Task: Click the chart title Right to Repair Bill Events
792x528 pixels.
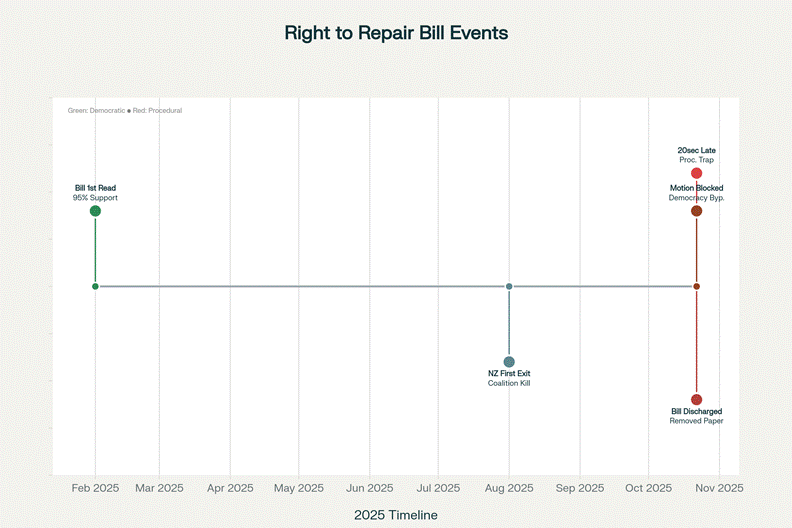Action: pyautogui.click(x=396, y=33)
